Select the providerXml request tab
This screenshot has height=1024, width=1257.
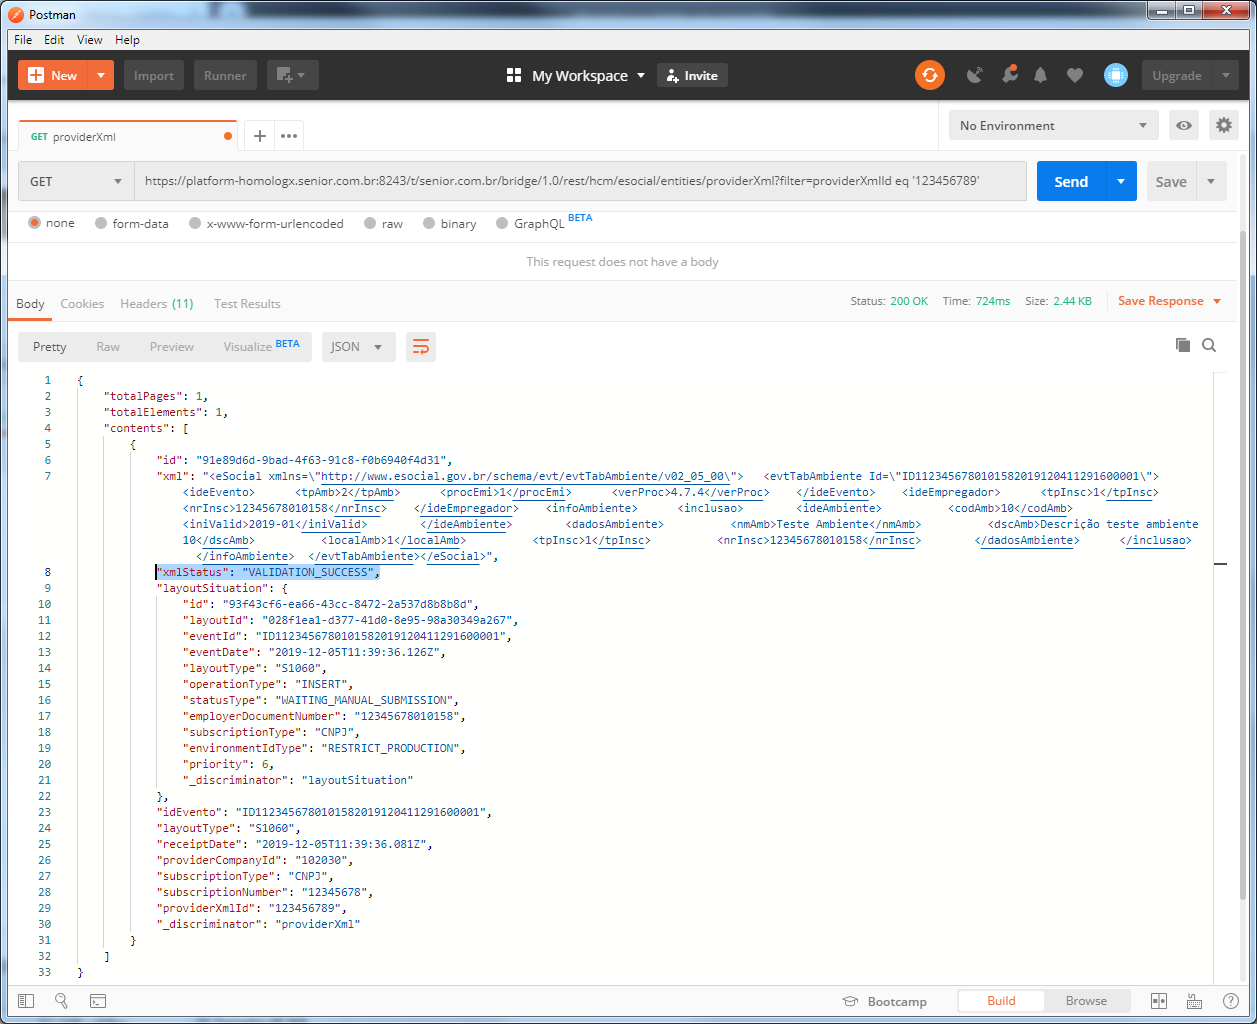coord(128,136)
